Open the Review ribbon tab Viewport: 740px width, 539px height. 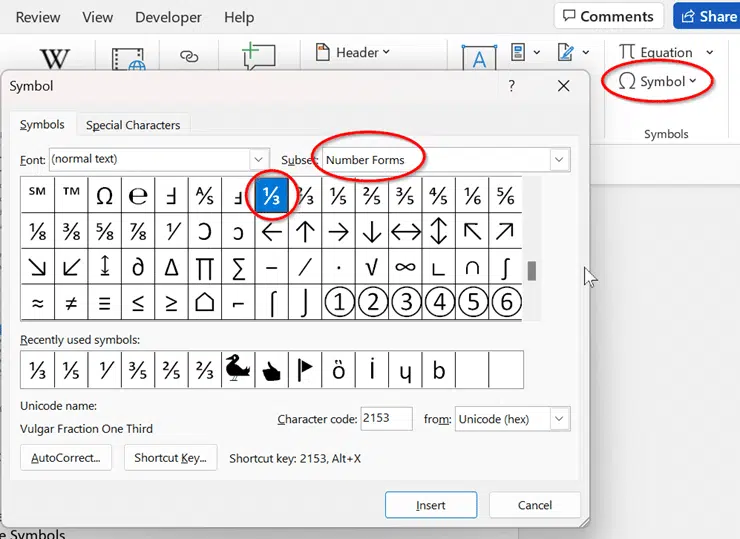[x=38, y=17]
